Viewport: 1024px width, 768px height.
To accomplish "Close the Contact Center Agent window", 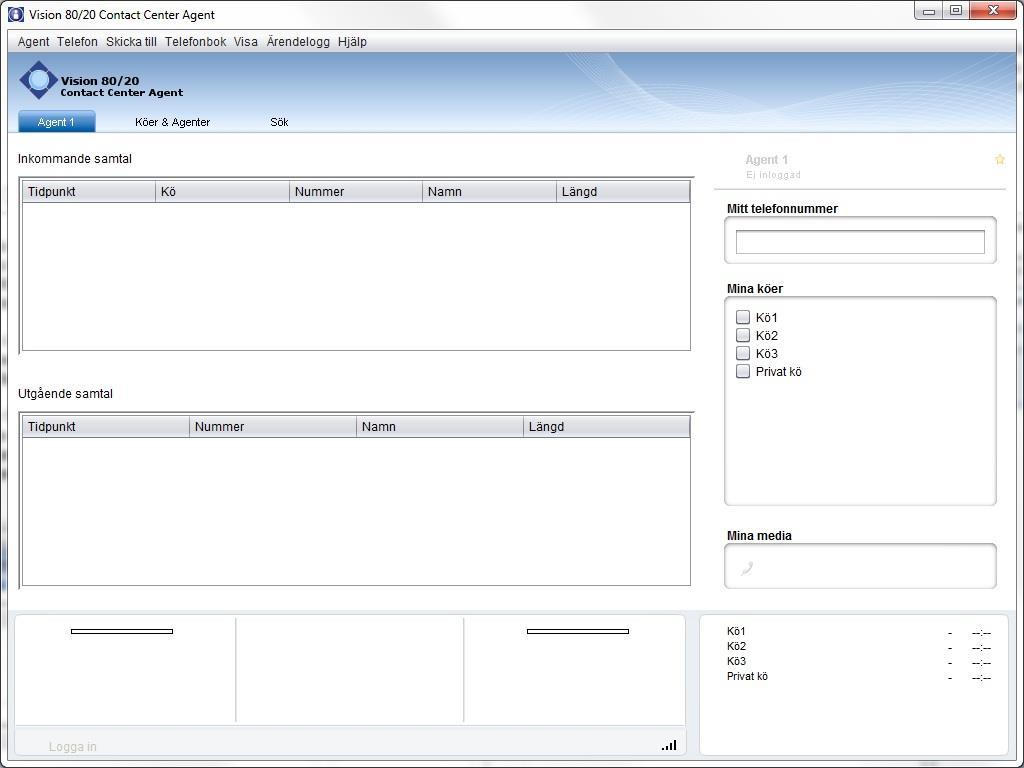I will point(993,10).
